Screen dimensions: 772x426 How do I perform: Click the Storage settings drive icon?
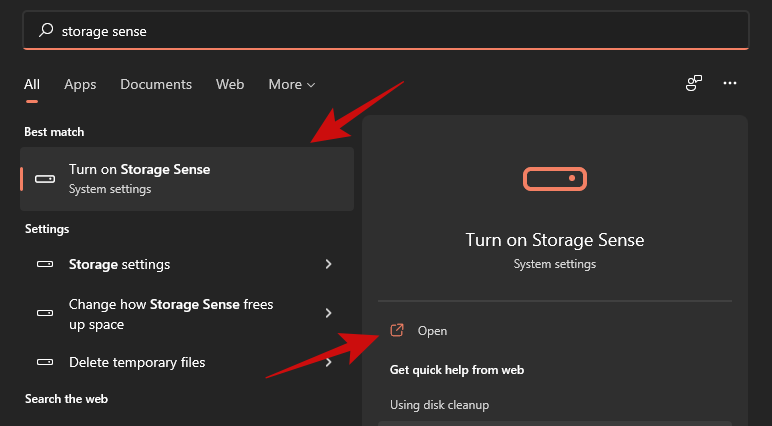(45, 265)
